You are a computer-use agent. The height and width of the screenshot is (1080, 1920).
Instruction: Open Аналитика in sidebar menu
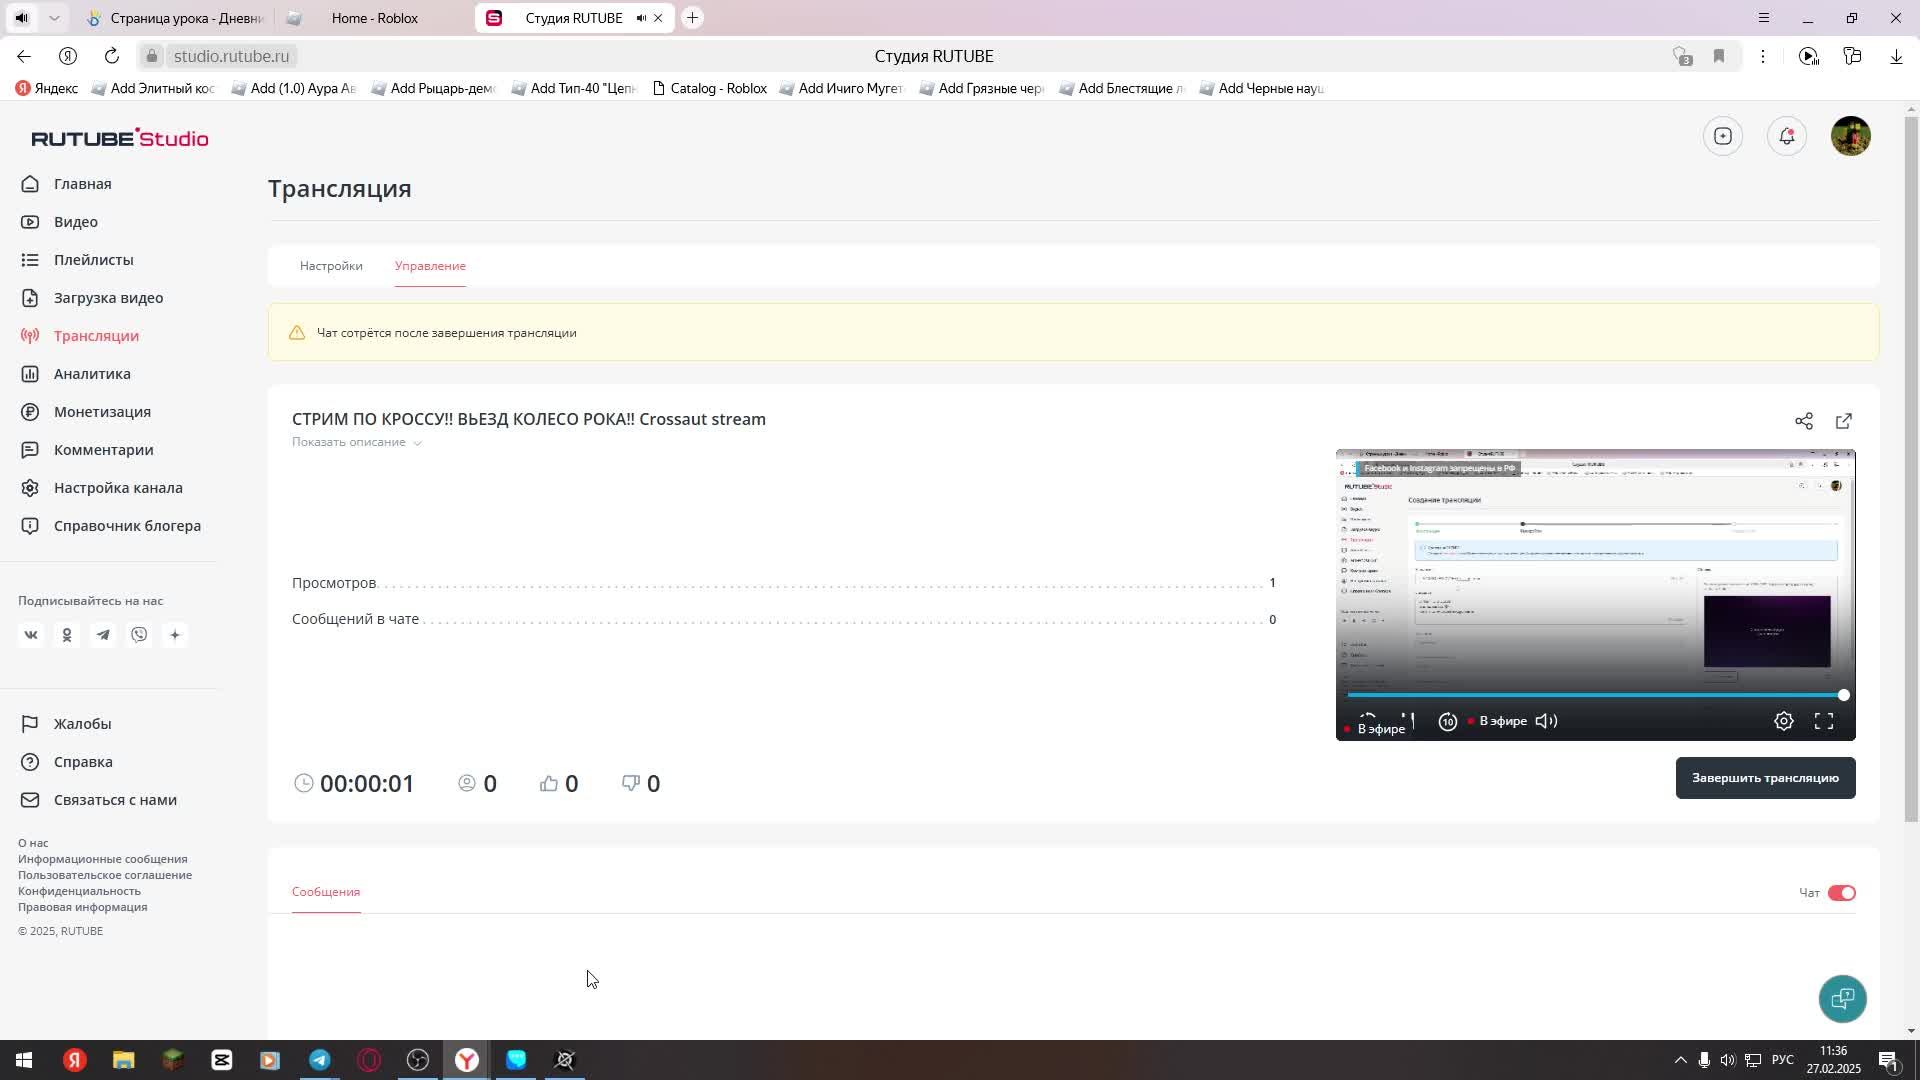pyautogui.click(x=92, y=374)
